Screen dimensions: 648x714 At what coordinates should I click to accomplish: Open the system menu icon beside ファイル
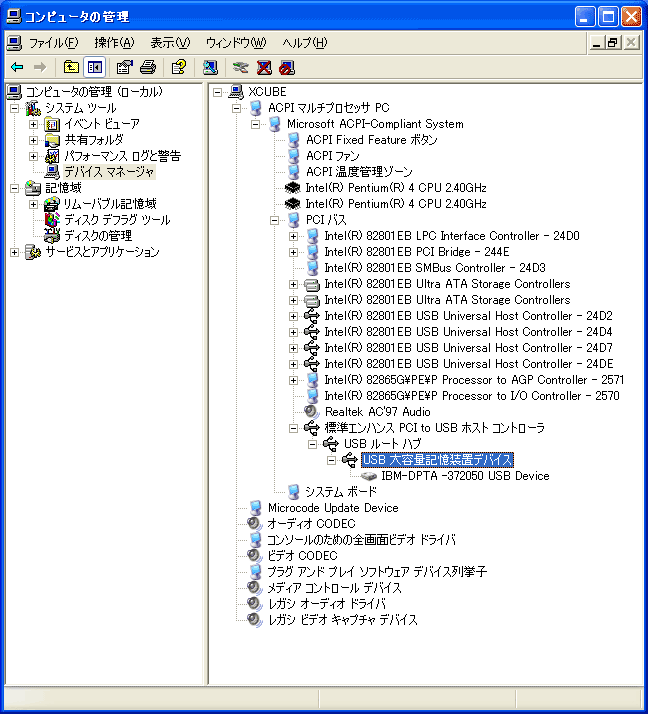[x=14, y=43]
